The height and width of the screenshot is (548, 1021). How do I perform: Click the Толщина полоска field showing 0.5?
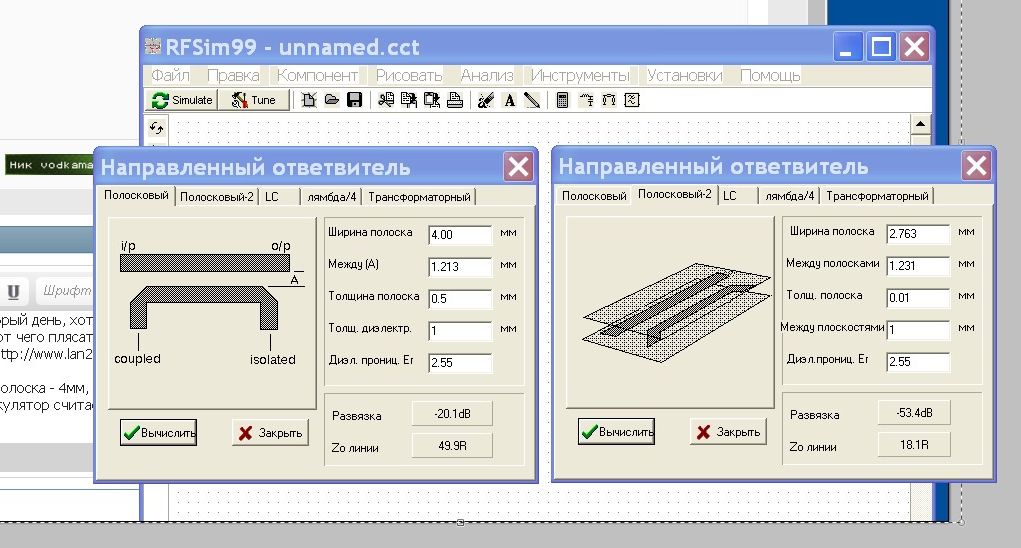460,299
